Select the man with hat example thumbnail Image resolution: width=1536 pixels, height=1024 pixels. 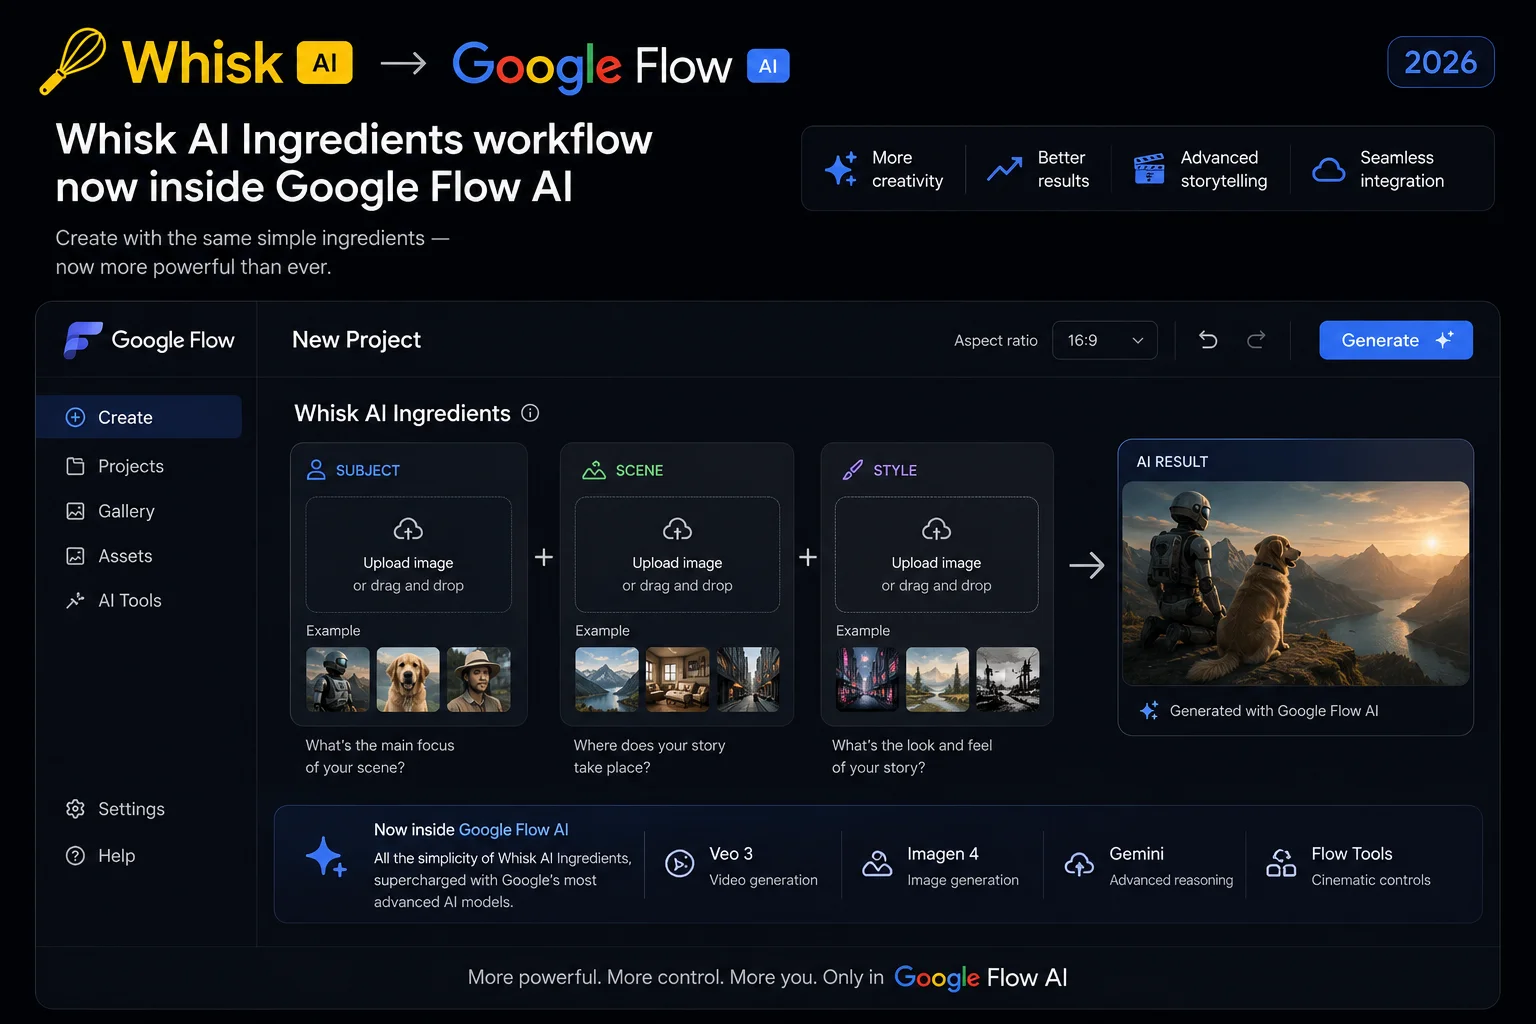(478, 679)
